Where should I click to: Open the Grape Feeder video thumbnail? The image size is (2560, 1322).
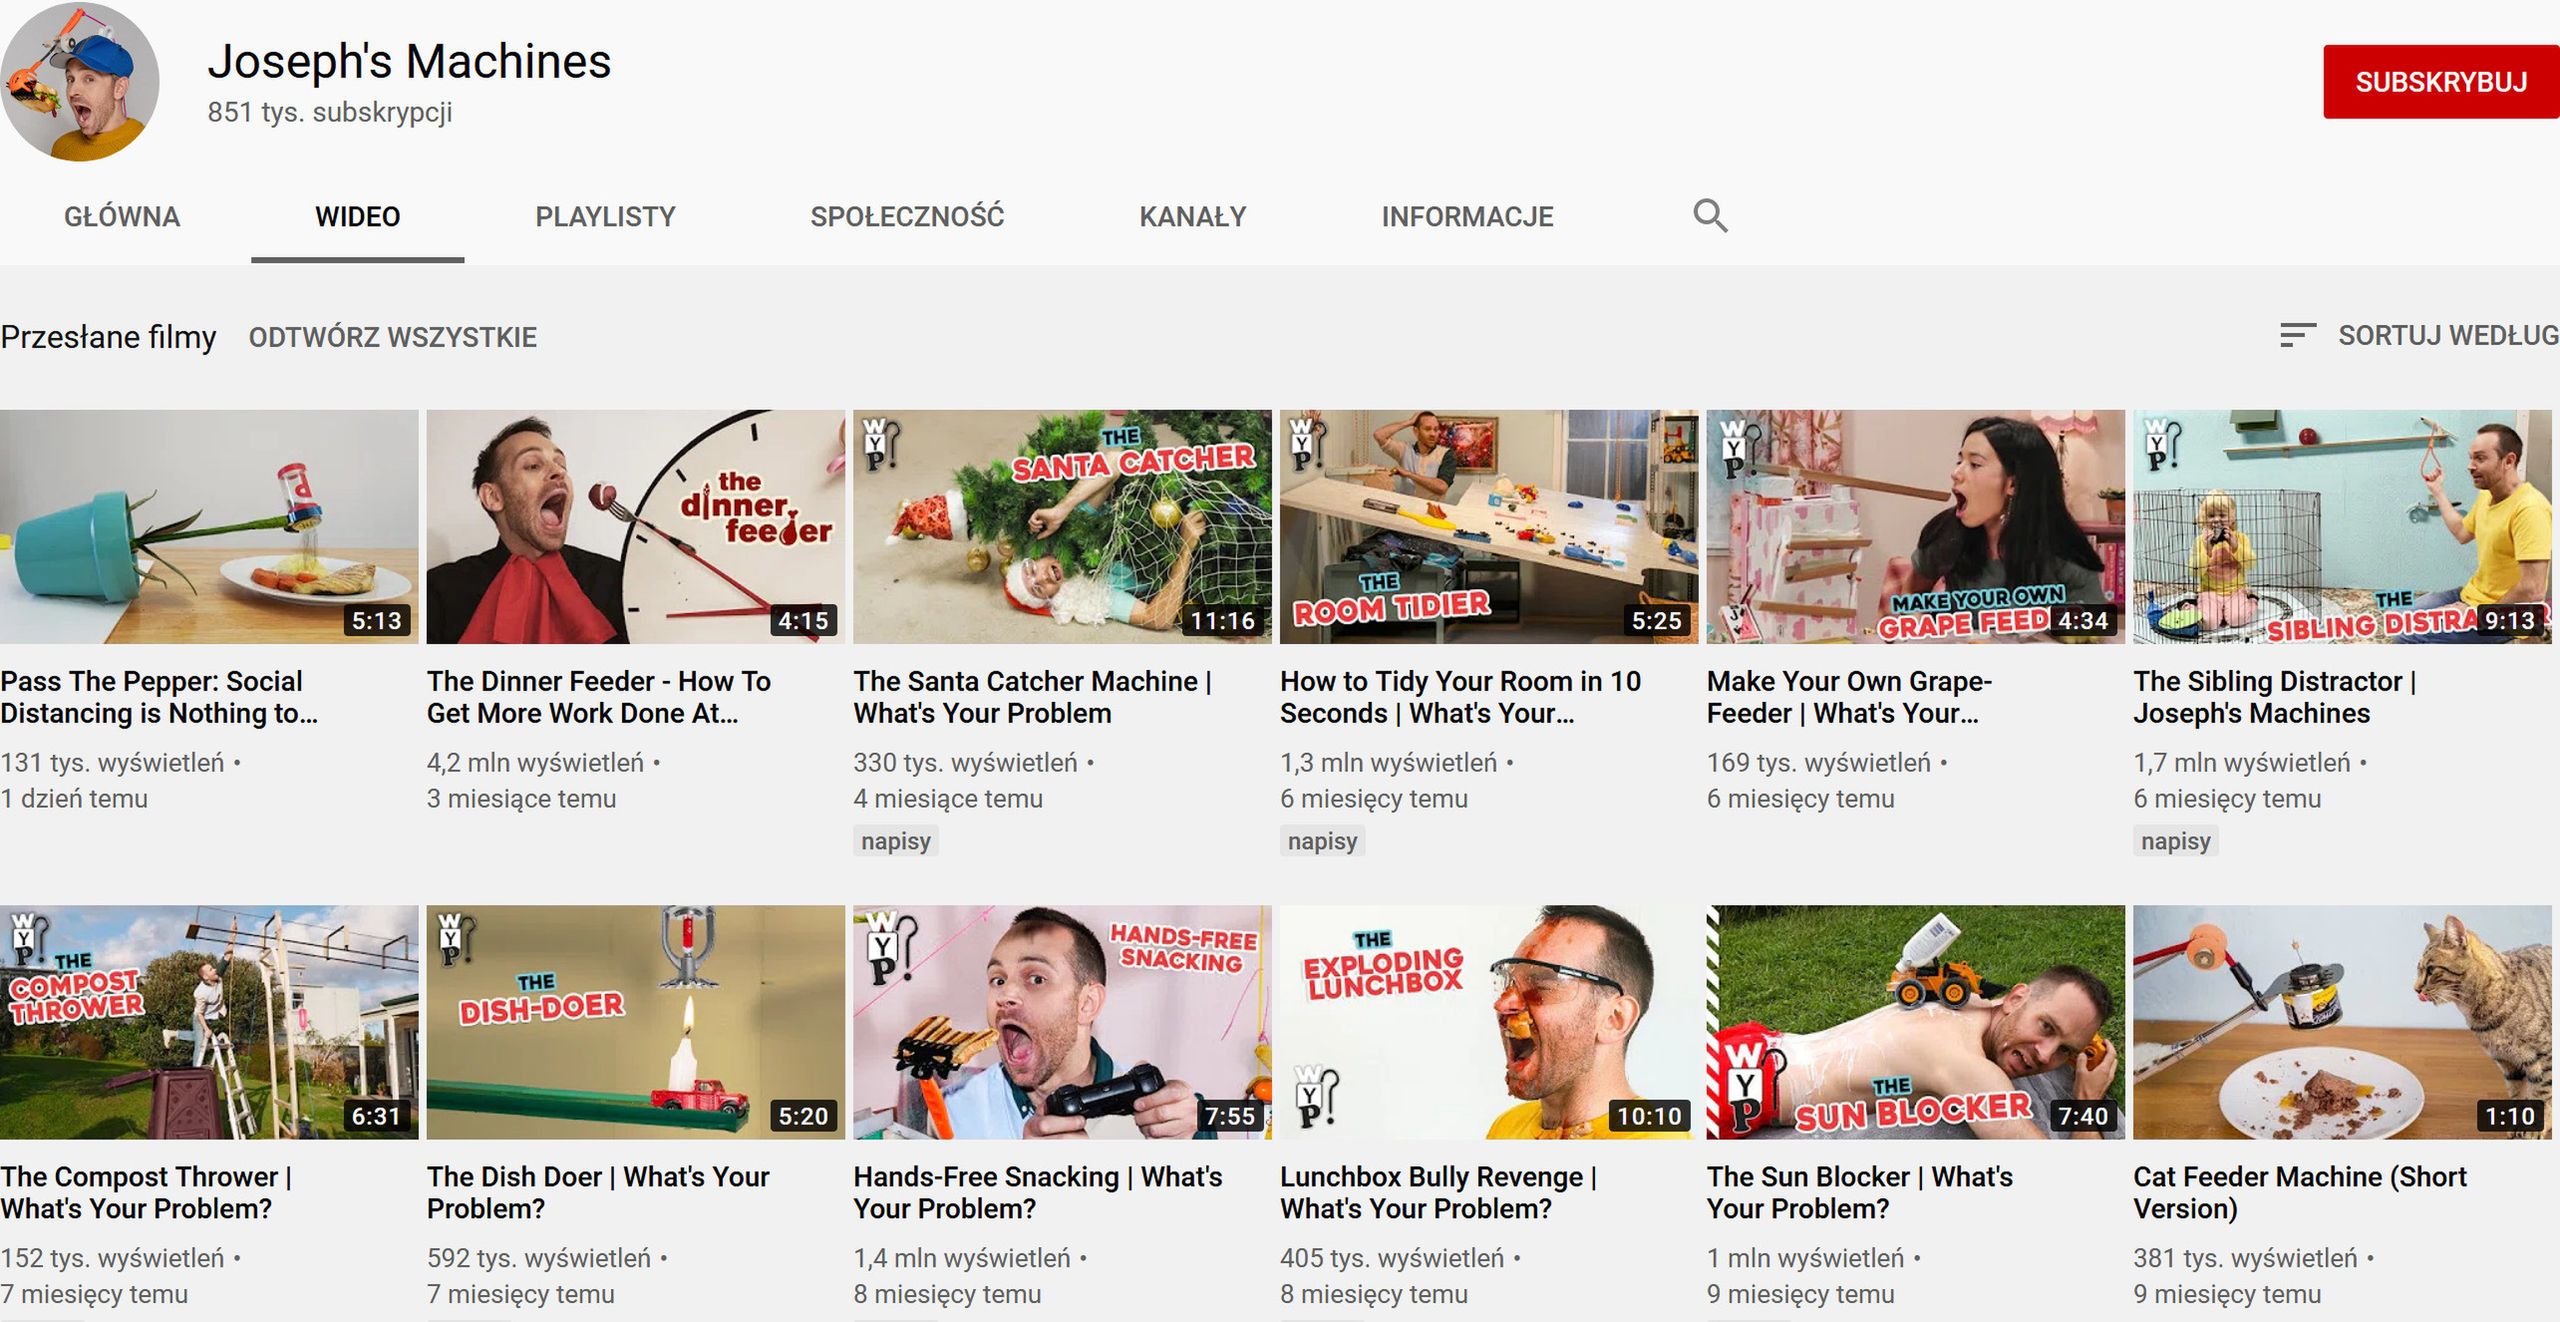coord(1916,526)
